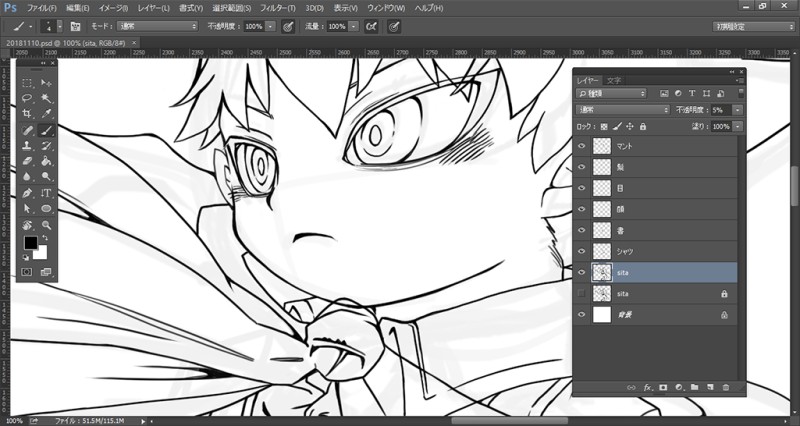Toggle Quick Mask mode
The width and height of the screenshot is (800, 426).
click(x=27, y=272)
